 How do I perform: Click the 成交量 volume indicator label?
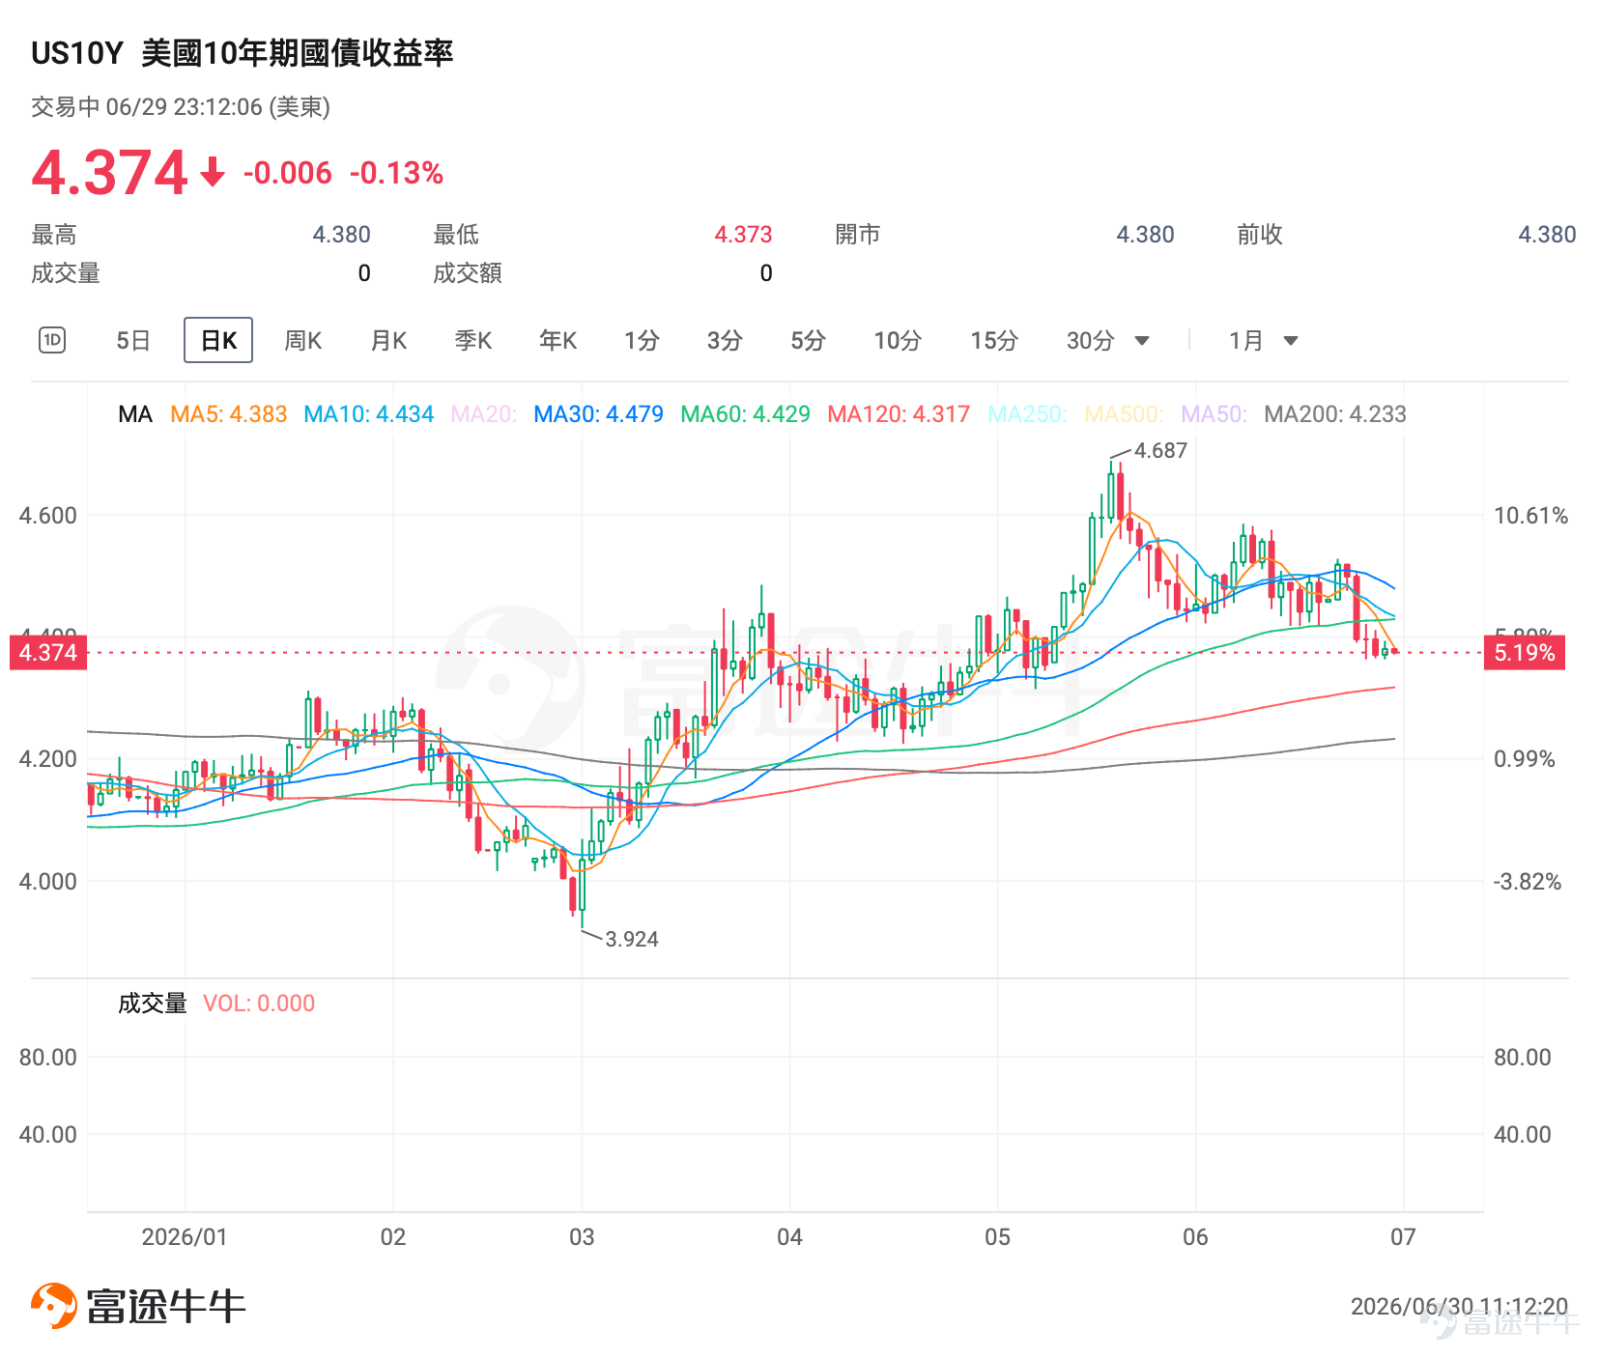[152, 1003]
